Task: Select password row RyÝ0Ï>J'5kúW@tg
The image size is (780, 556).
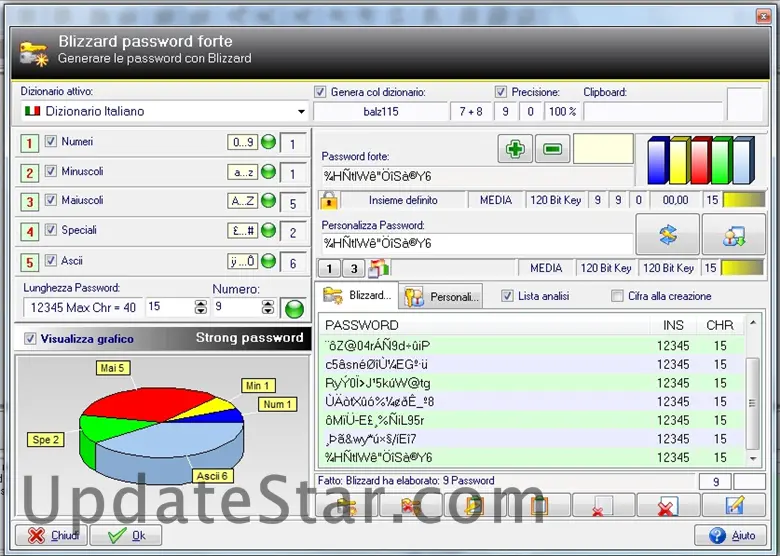Action: pos(532,383)
